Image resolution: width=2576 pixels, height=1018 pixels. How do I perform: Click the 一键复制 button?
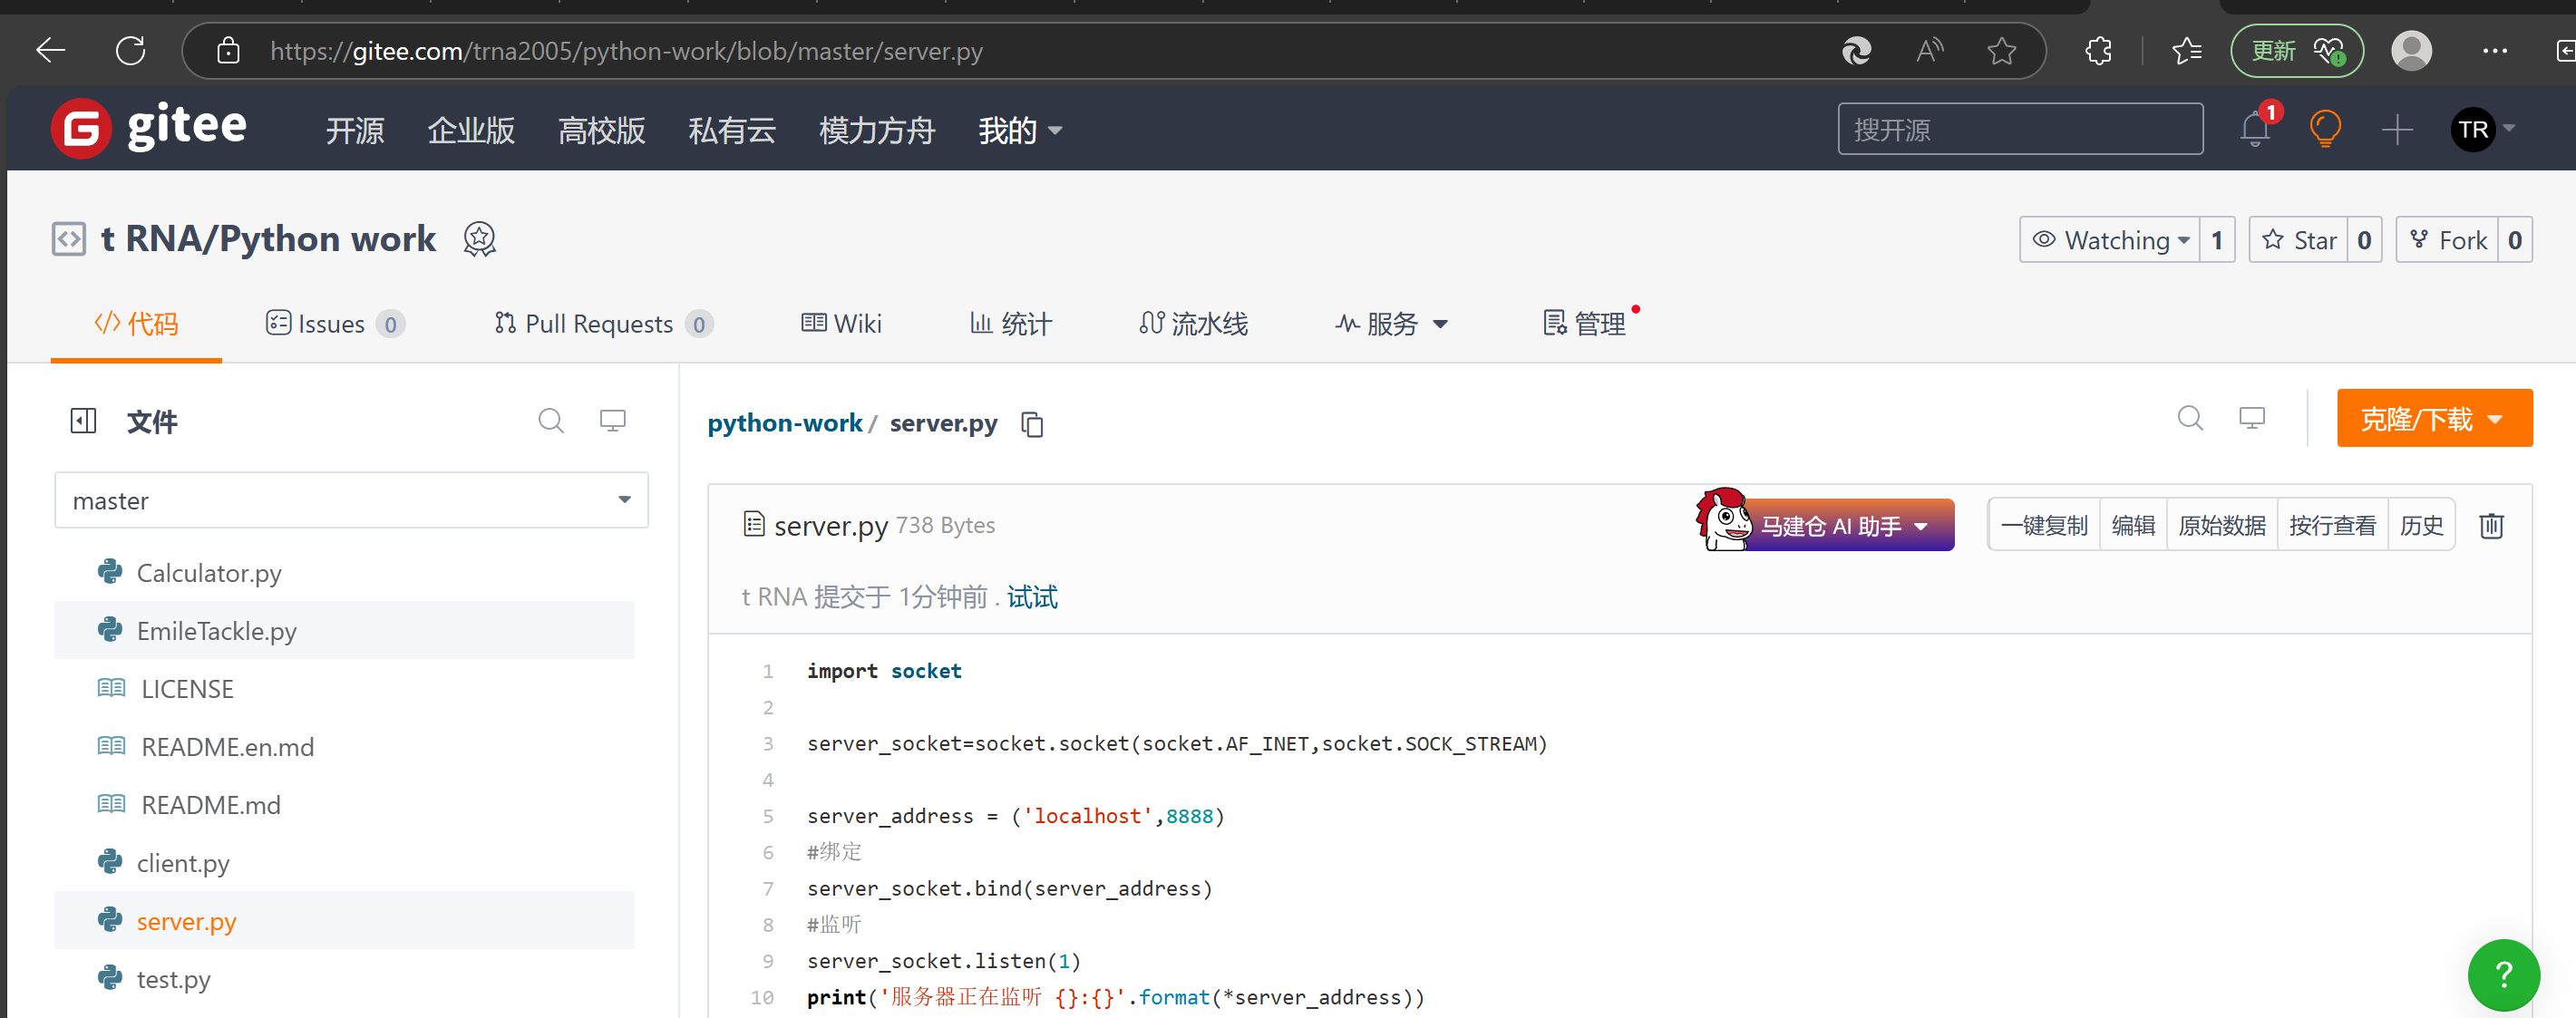[x=2043, y=525]
